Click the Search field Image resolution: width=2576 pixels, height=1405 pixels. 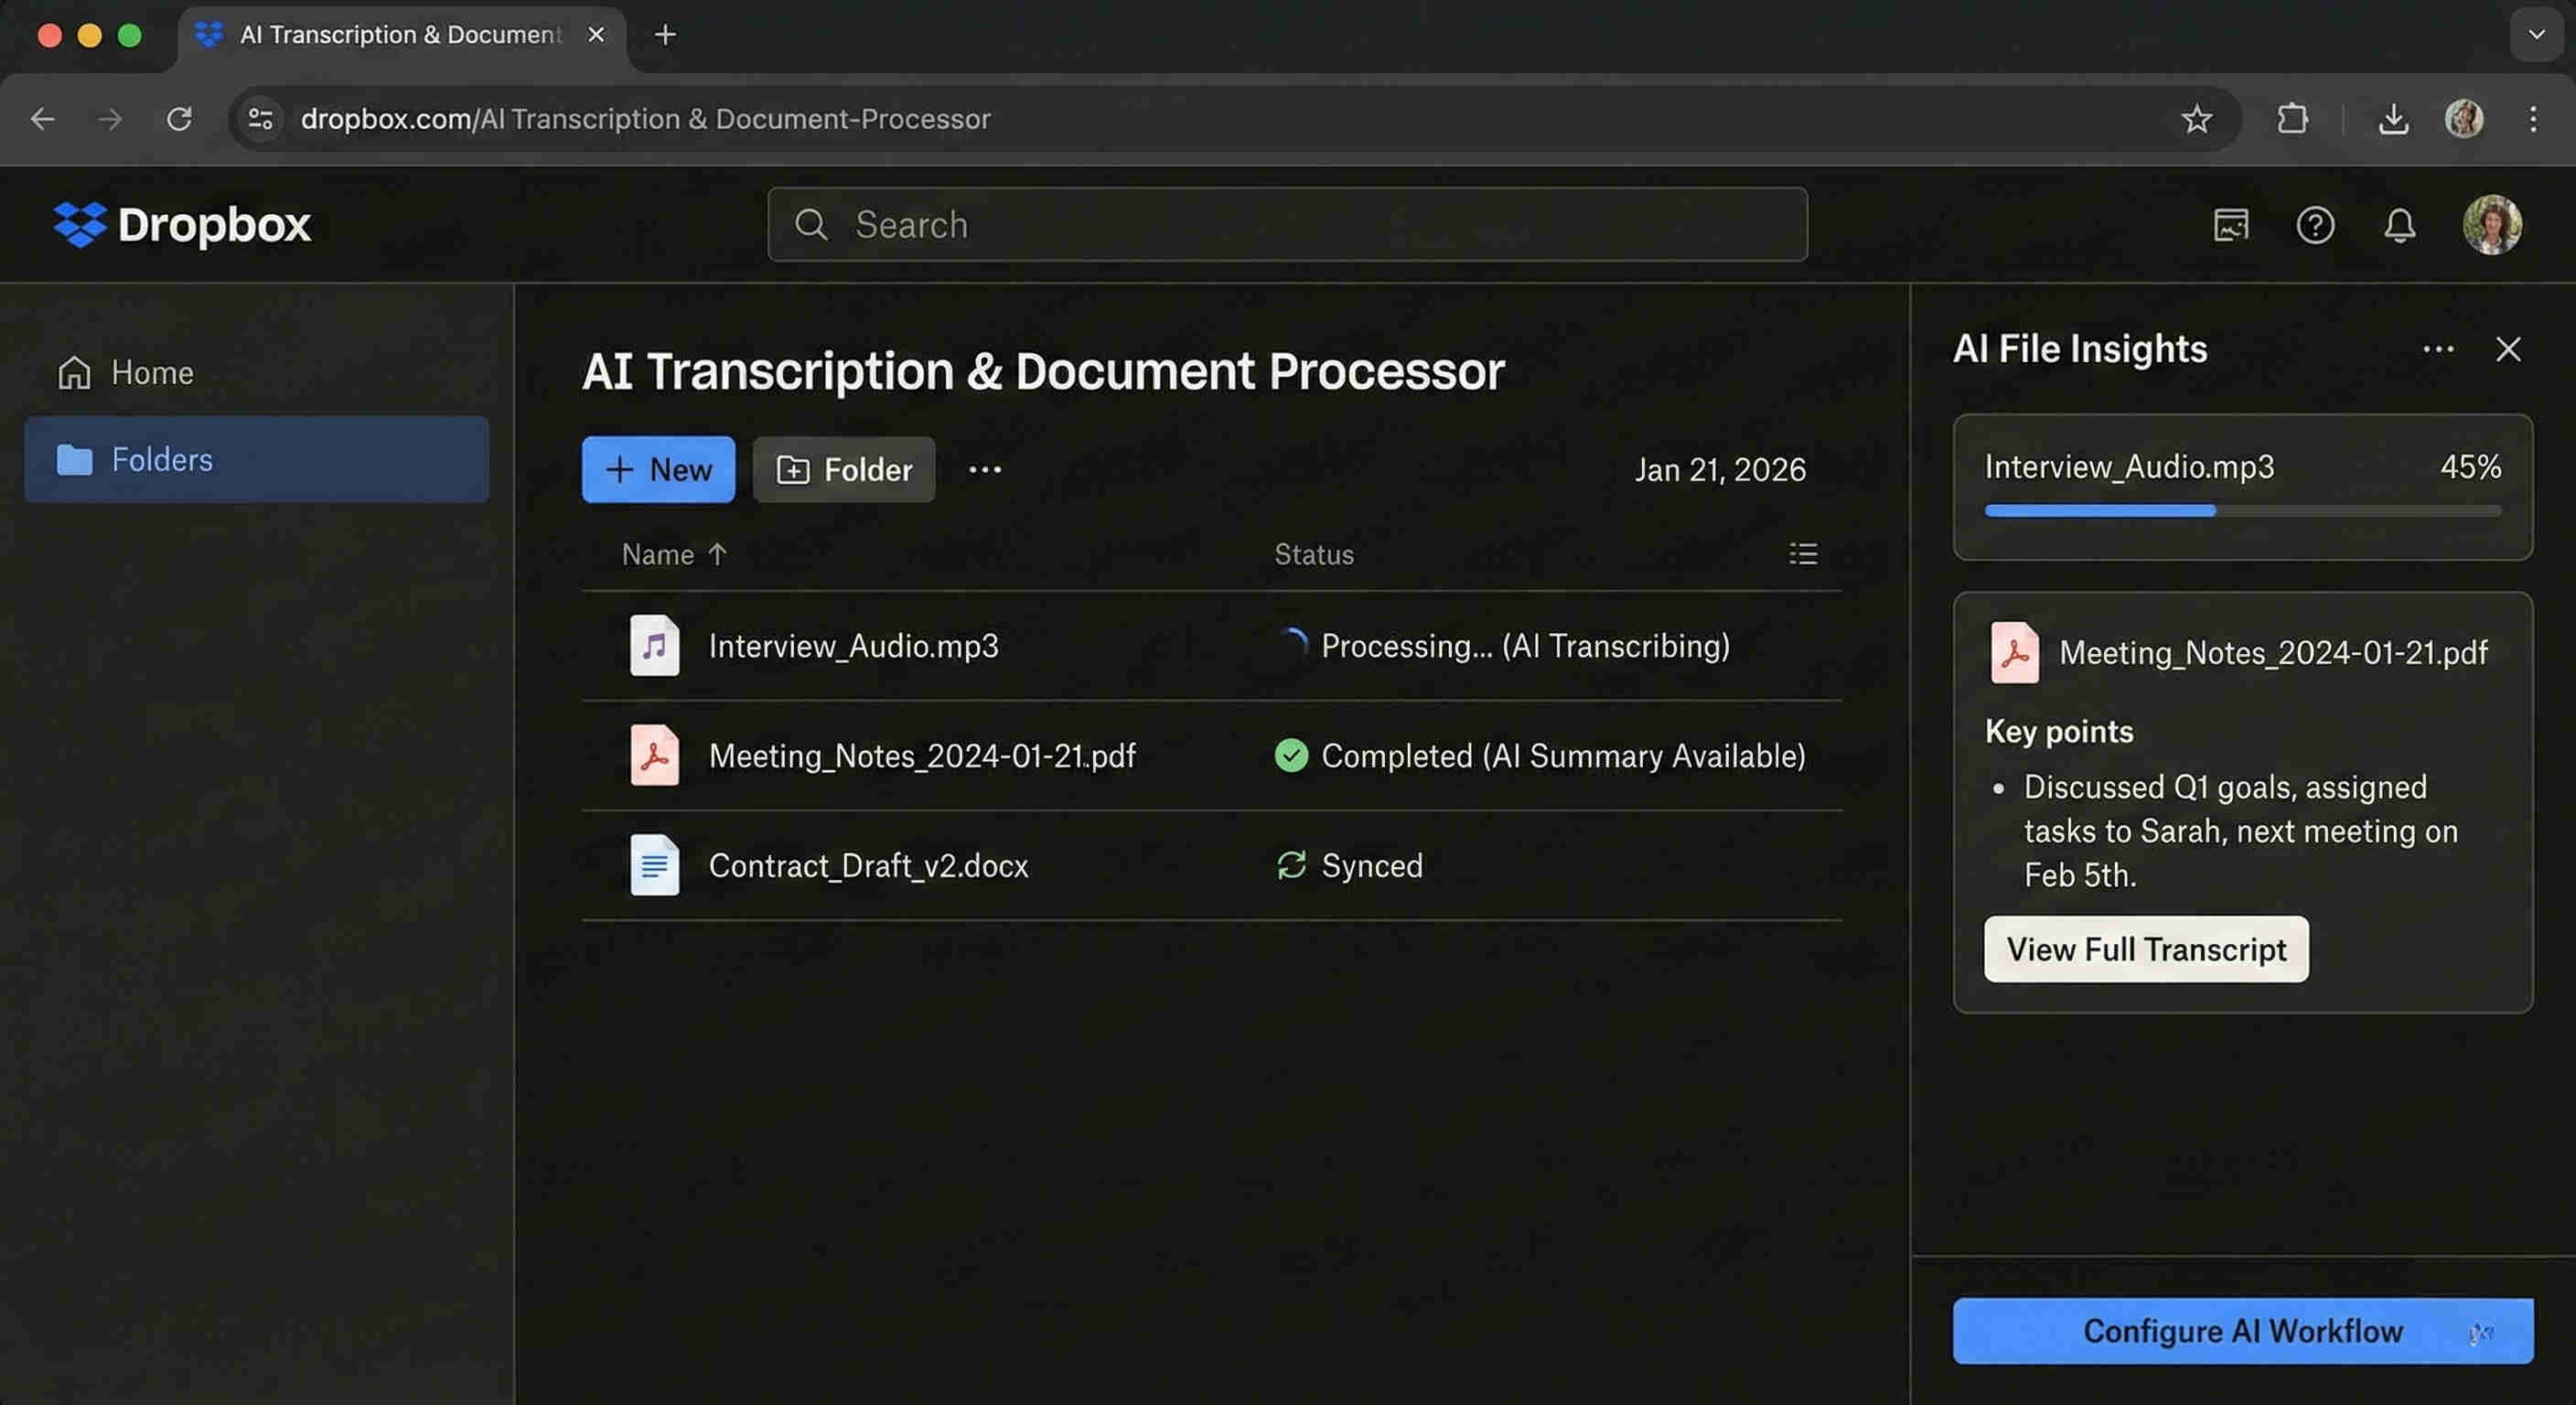pos(1287,224)
